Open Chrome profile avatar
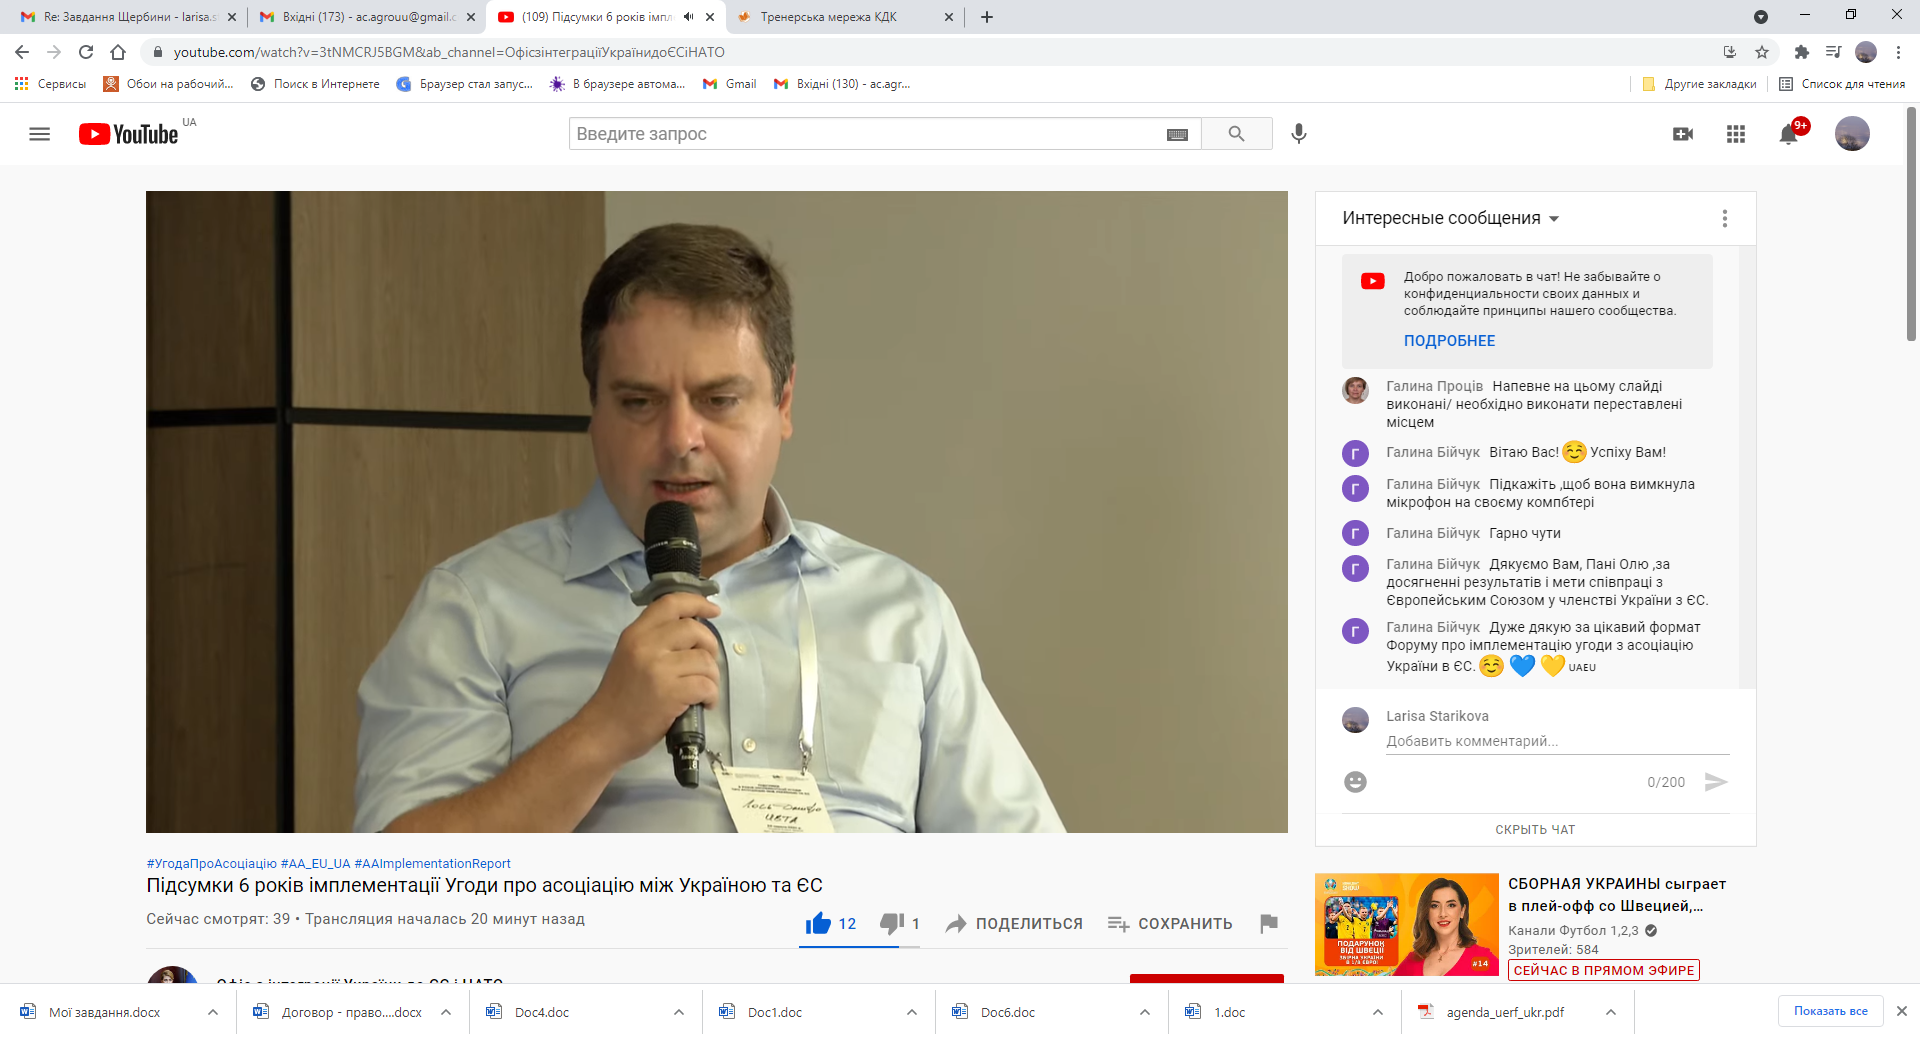 click(1866, 52)
